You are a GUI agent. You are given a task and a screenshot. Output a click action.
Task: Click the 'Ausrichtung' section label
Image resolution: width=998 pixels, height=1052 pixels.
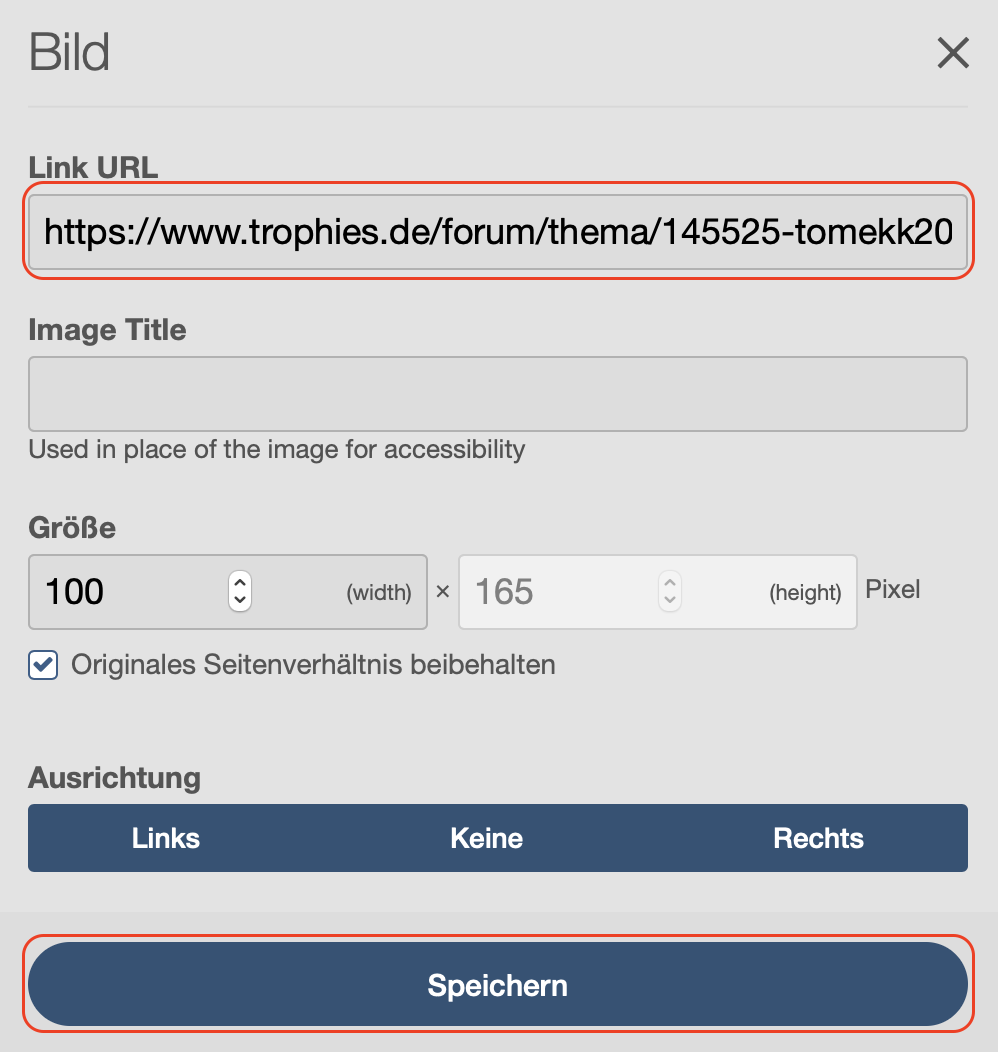click(x=114, y=778)
